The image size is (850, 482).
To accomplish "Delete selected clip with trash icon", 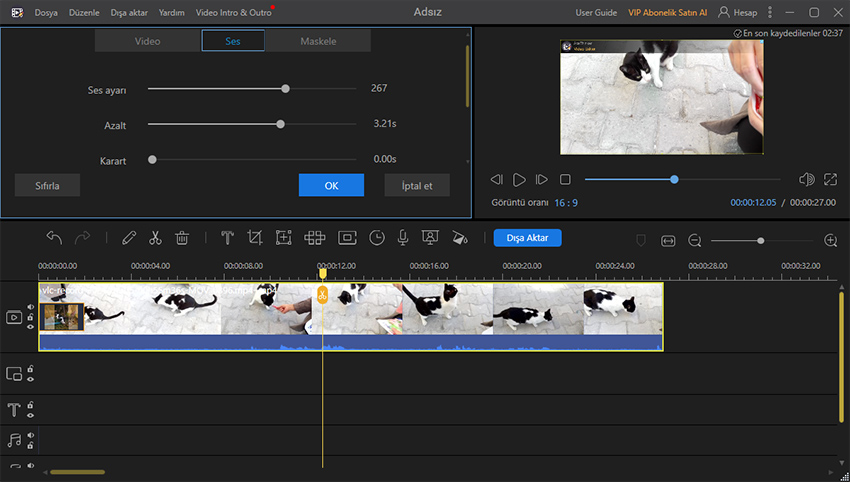I will [x=182, y=238].
